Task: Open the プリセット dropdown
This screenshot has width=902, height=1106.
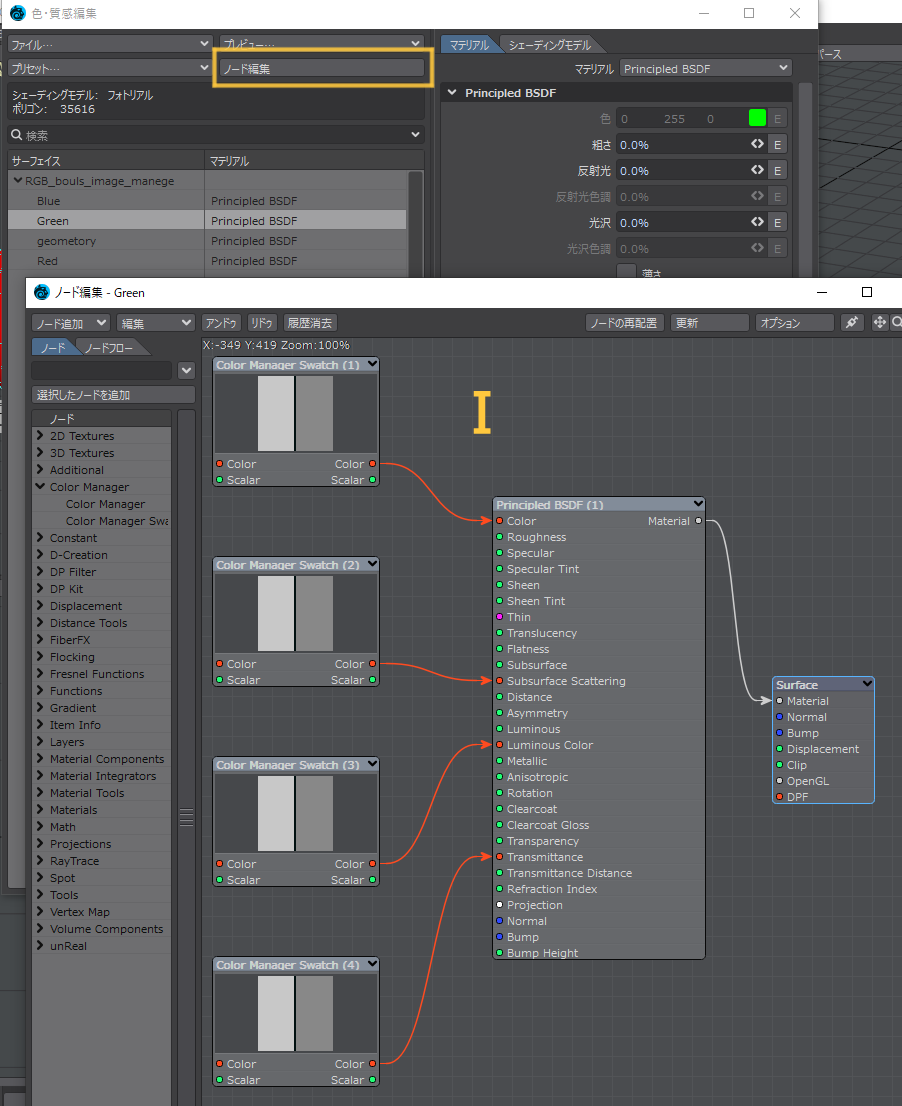Action: (110, 68)
